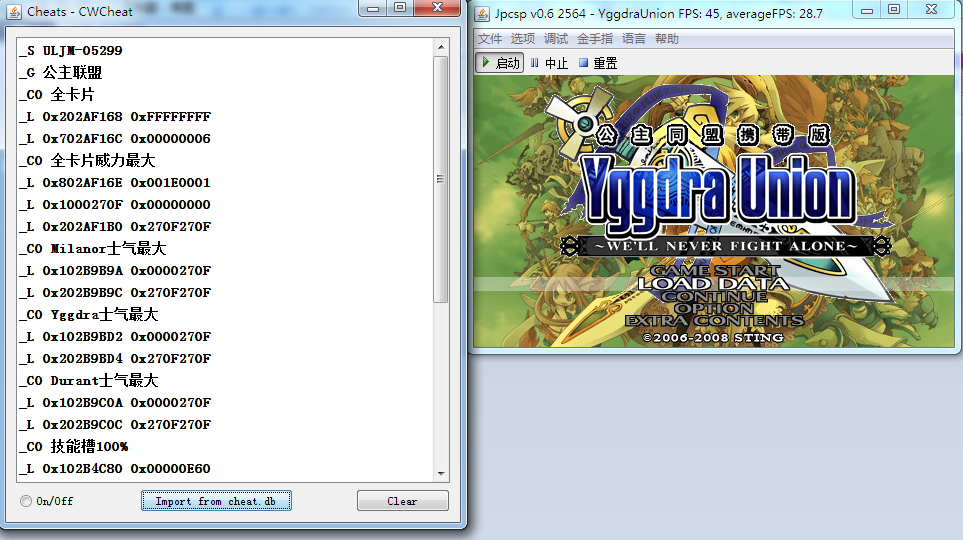Click the line '_C0 全卡片威力最大'
Image resolution: width=963 pixels, height=540 pixels.
[x=87, y=161]
